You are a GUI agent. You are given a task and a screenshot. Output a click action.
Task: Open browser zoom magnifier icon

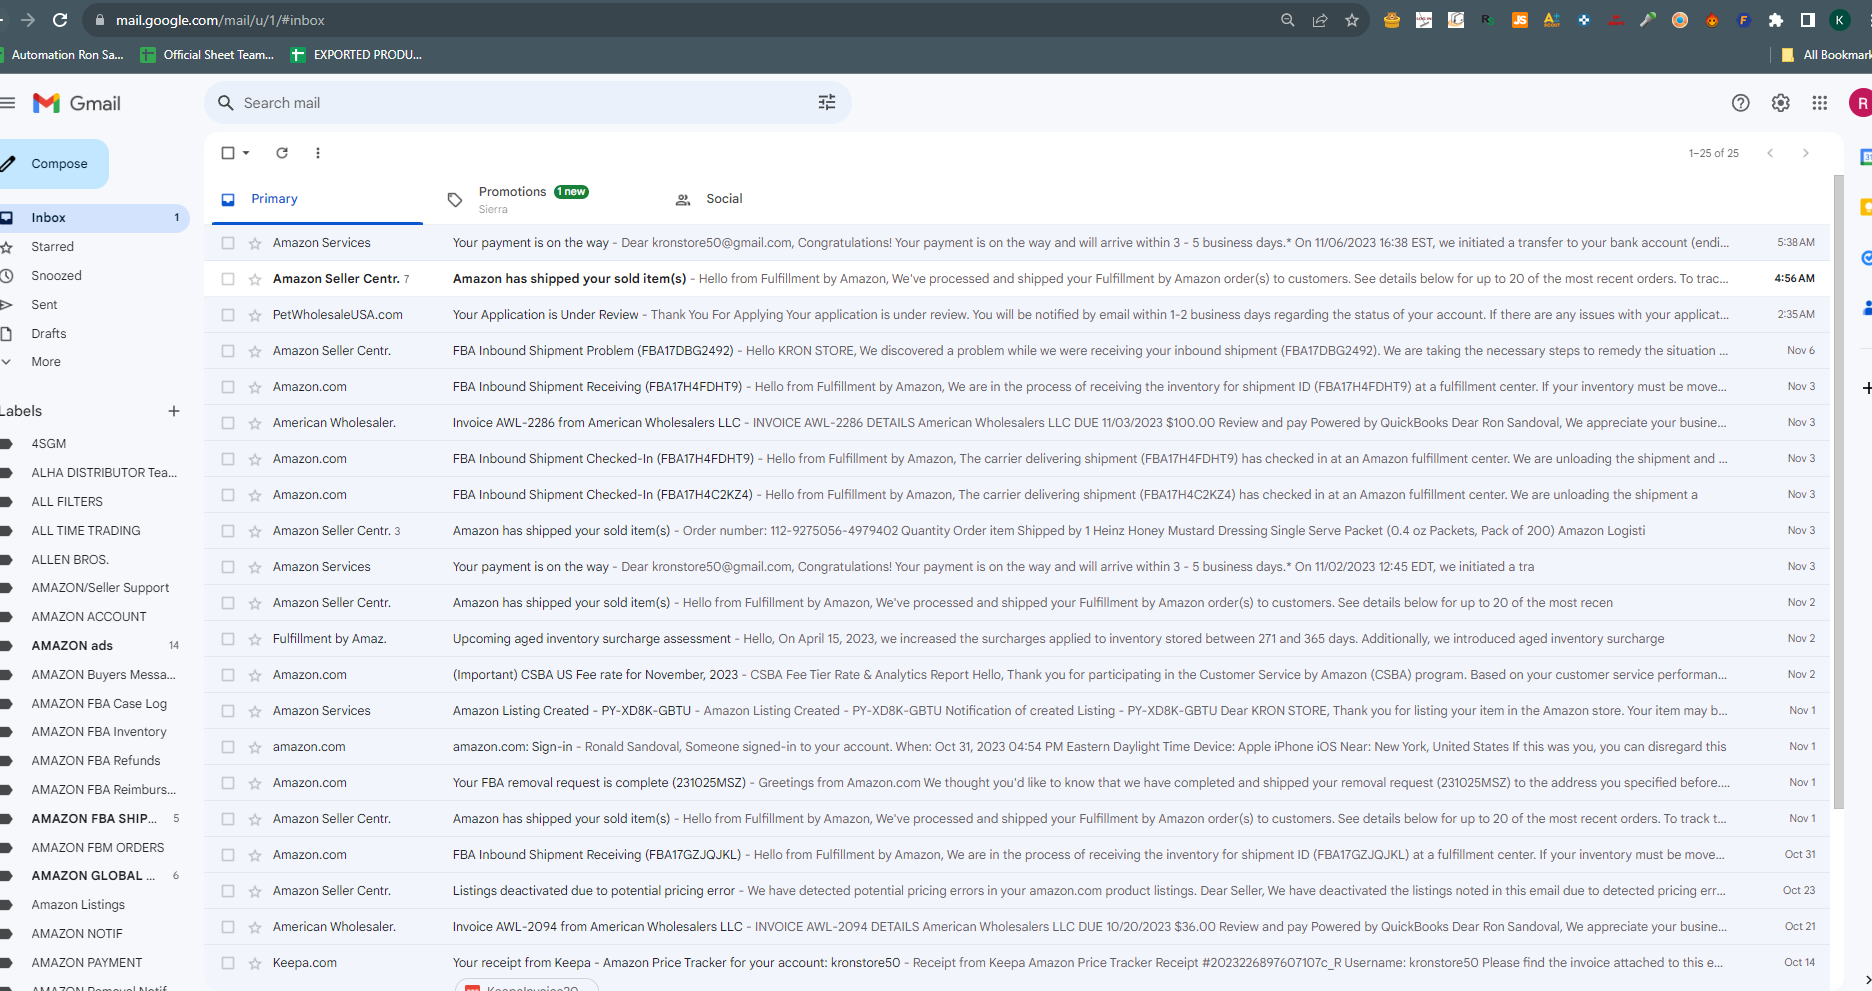pyautogui.click(x=1288, y=20)
